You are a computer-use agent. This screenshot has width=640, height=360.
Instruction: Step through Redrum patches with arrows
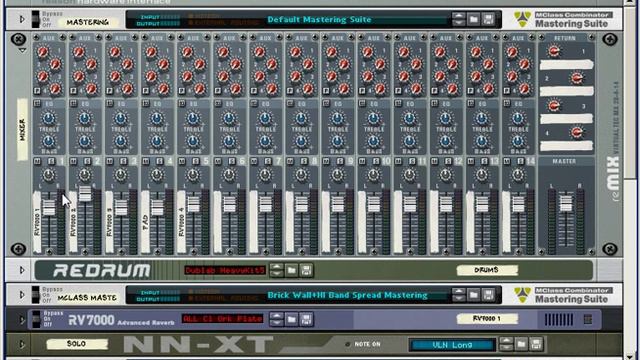tap(277, 270)
